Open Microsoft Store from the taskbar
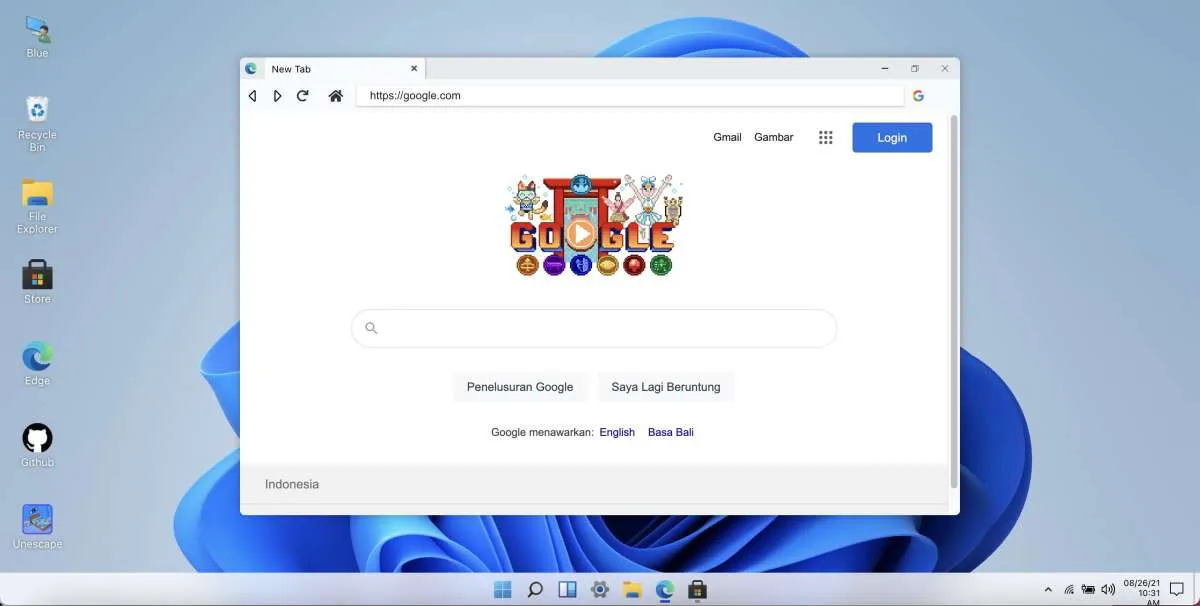 click(x=697, y=589)
